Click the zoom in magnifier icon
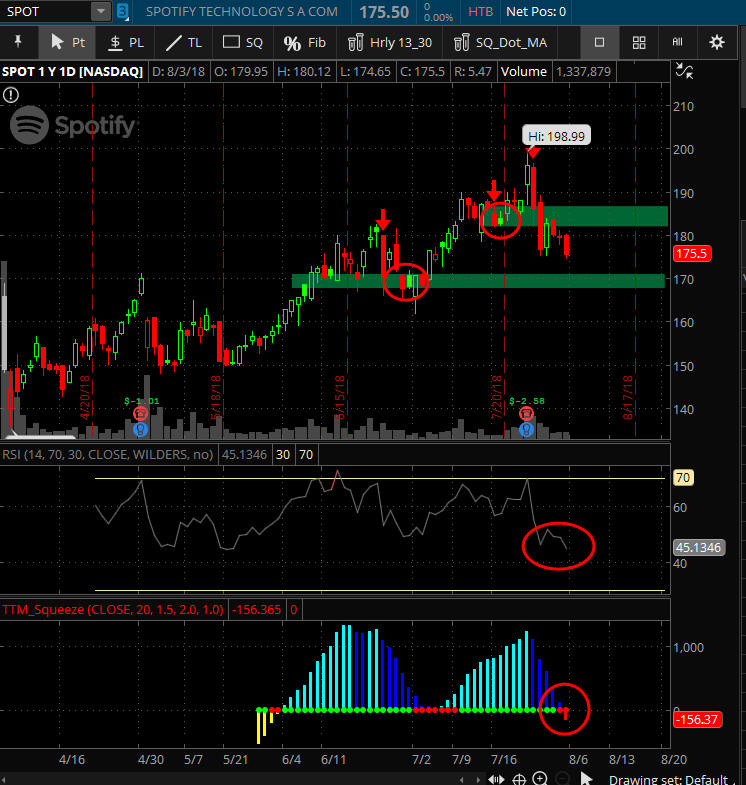The height and width of the screenshot is (785, 746). (x=539, y=778)
